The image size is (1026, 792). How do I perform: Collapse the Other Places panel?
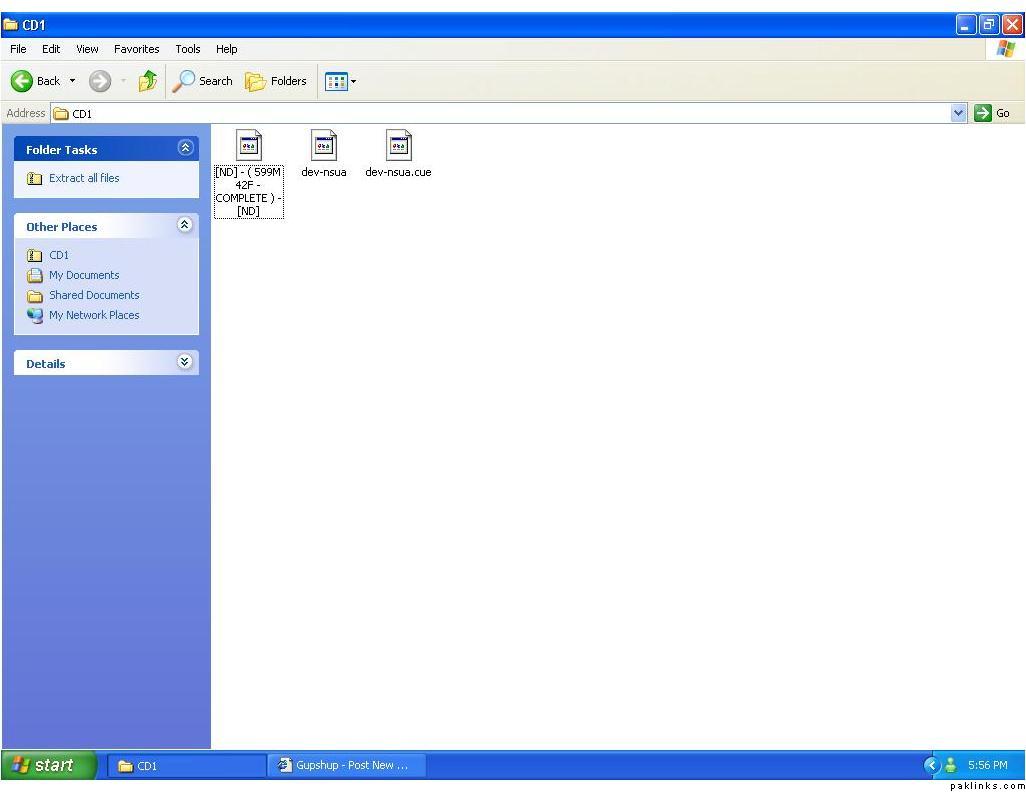[x=185, y=225]
